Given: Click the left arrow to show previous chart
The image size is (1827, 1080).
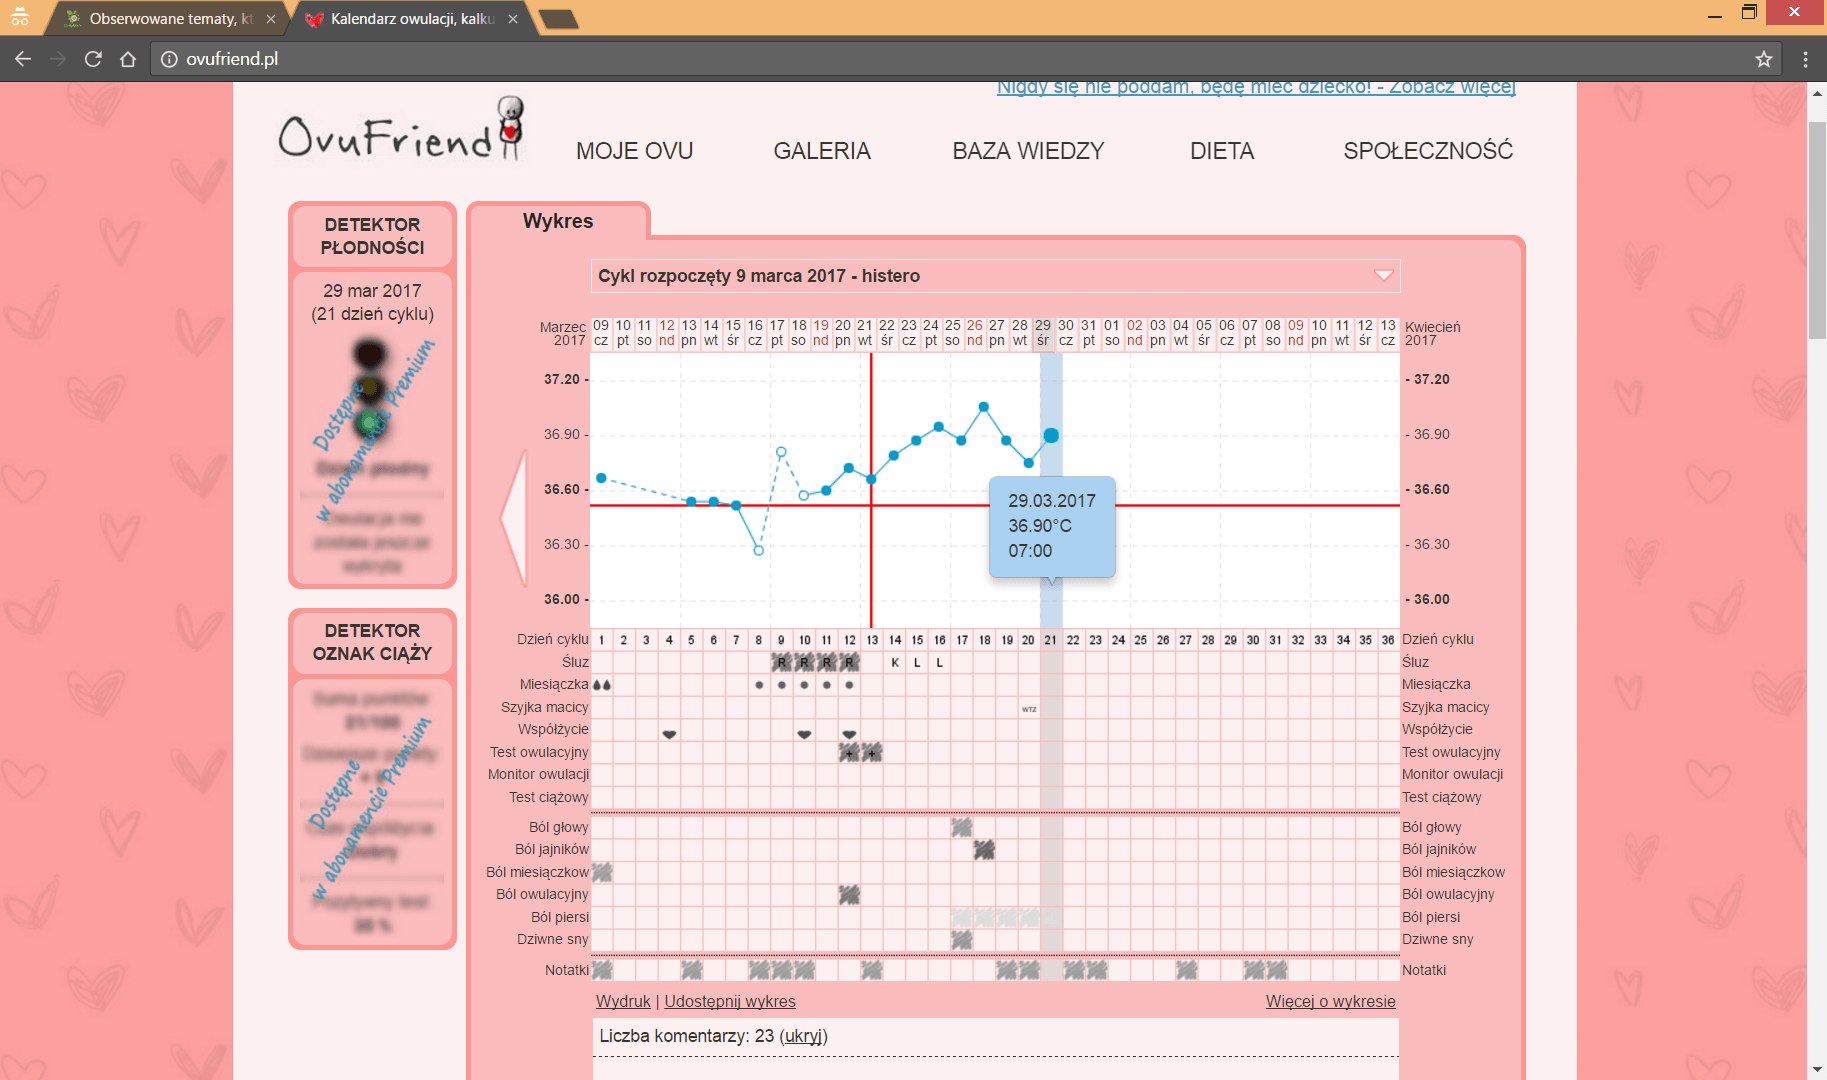Looking at the screenshot, I should click(514, 517).
